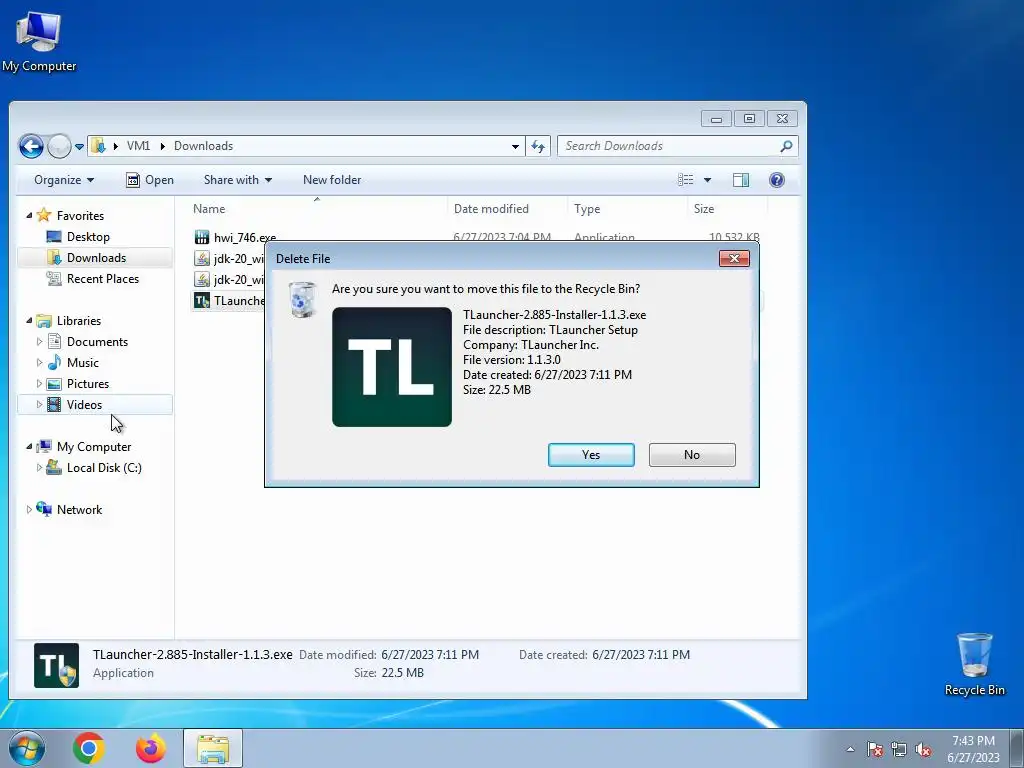Click the first jdk-20 file icon
The image size is (1024, 768).
pyautogui.click(x=202, y=259)
